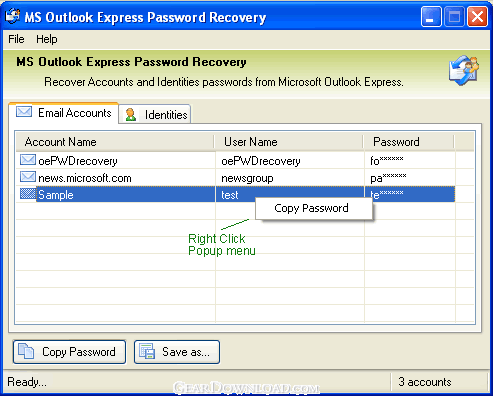Open the Help menu
This screenshot has width=493, height=396.
[x=47, y=39]
